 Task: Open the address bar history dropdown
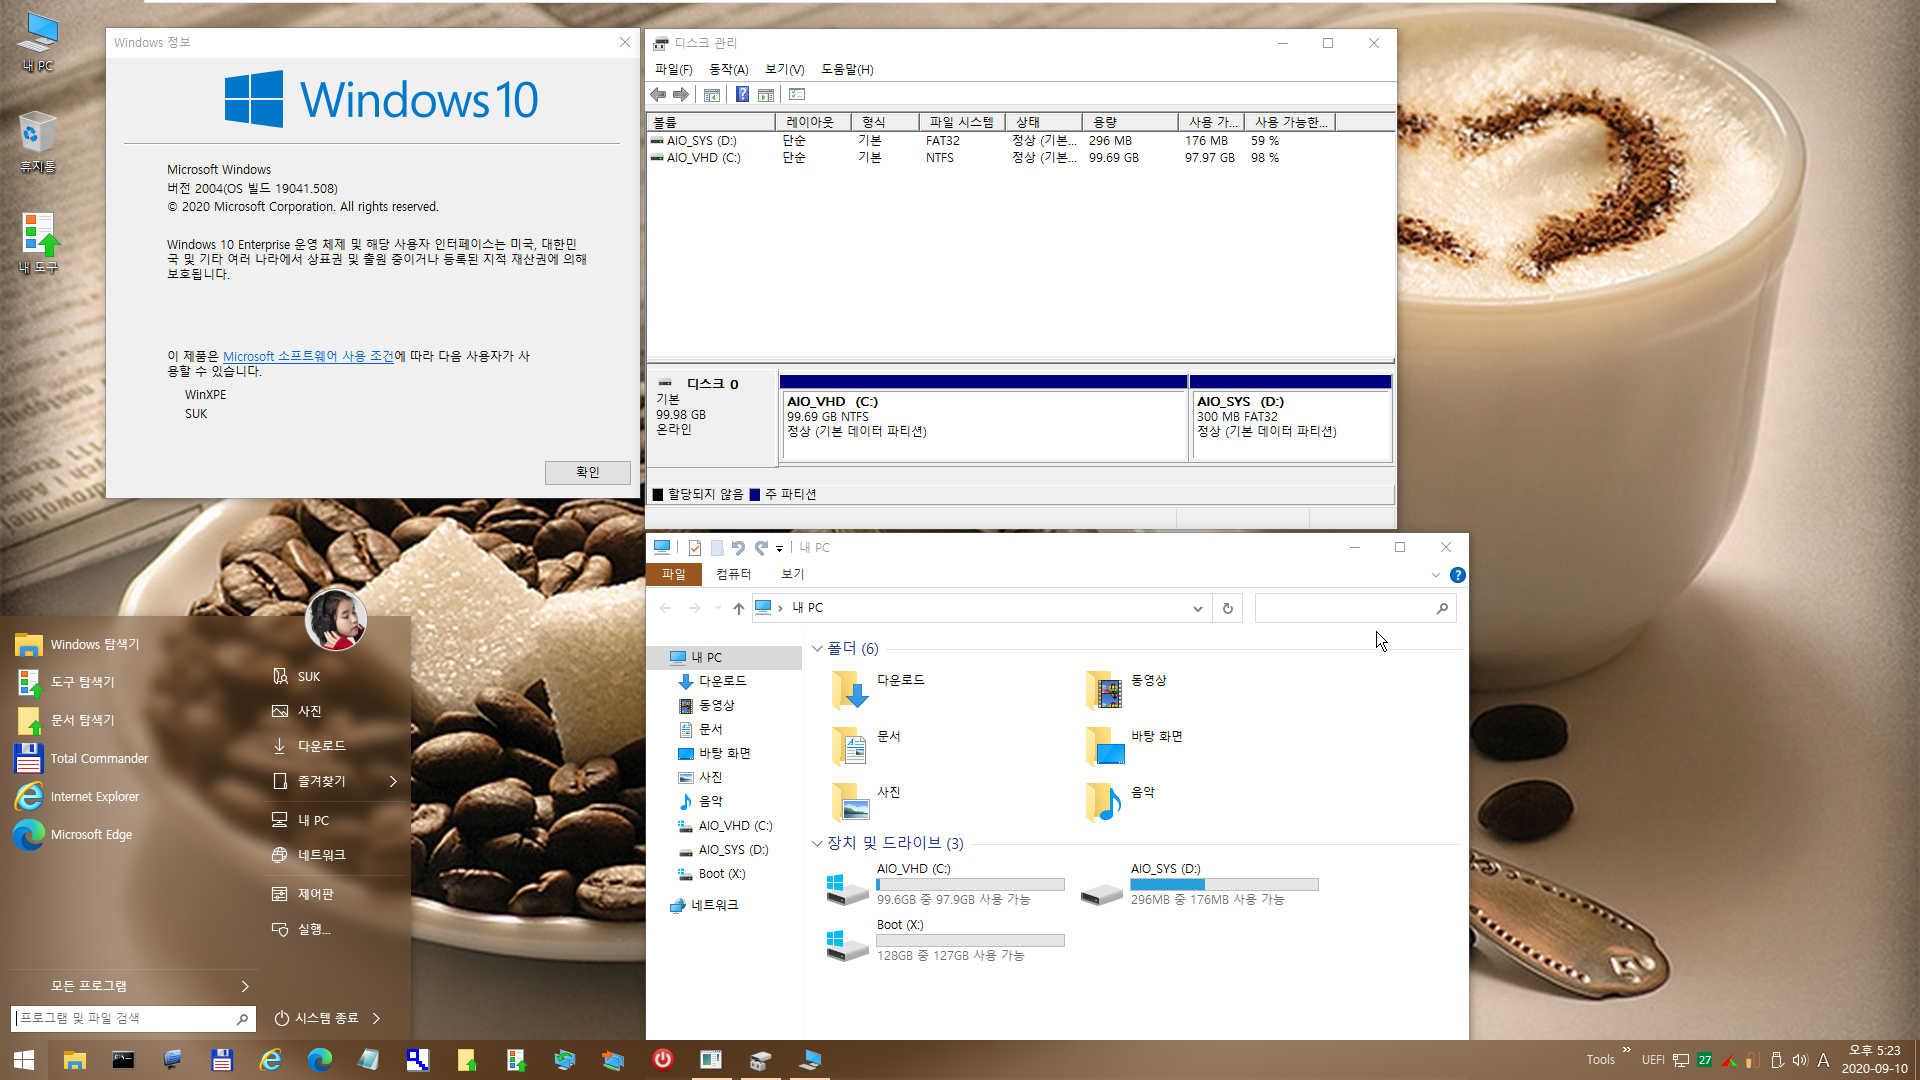[1197, 608]
